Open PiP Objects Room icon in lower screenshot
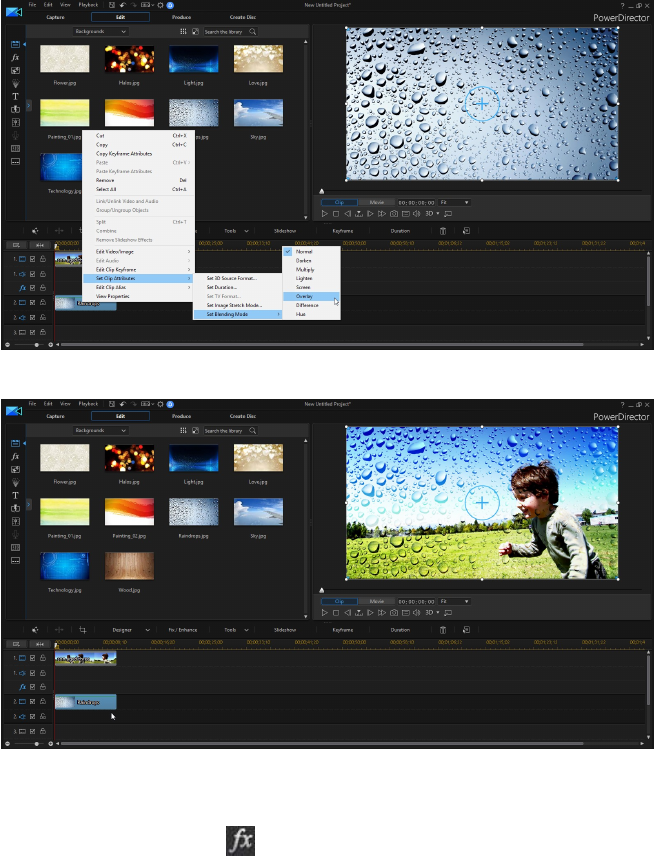The height and width of the screenshot is (856, 654). pos(15,469)
